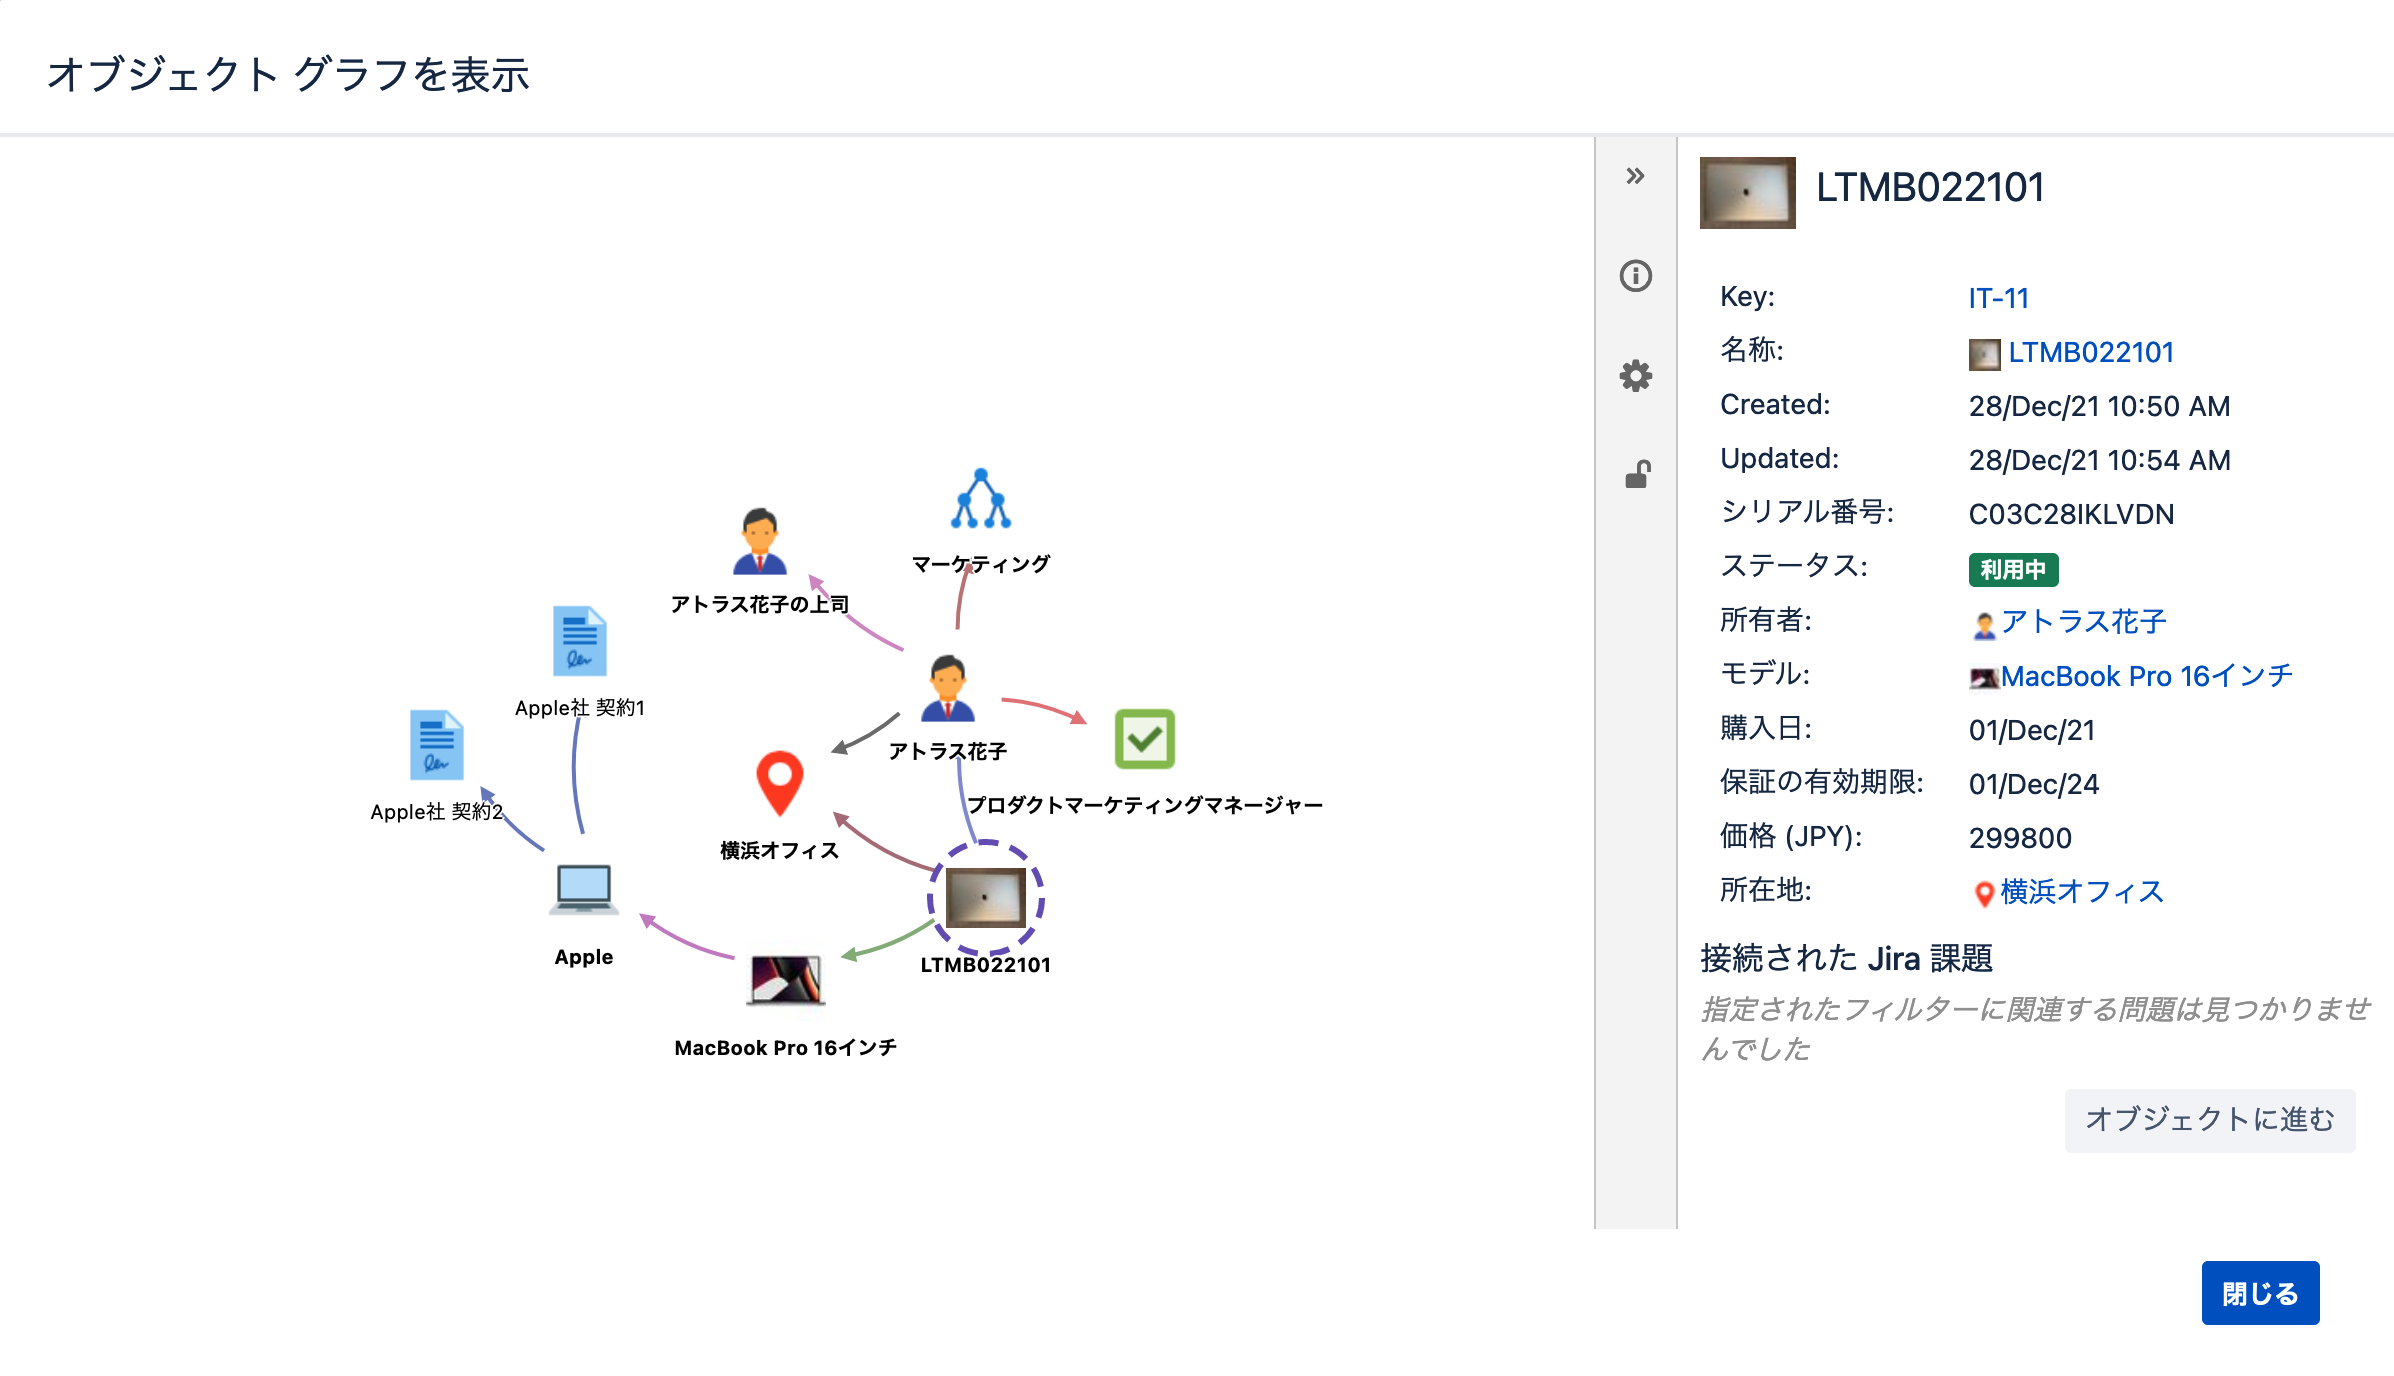
Task: Click the small laptop icon beside モデル value
Action: coord(1984,678)
